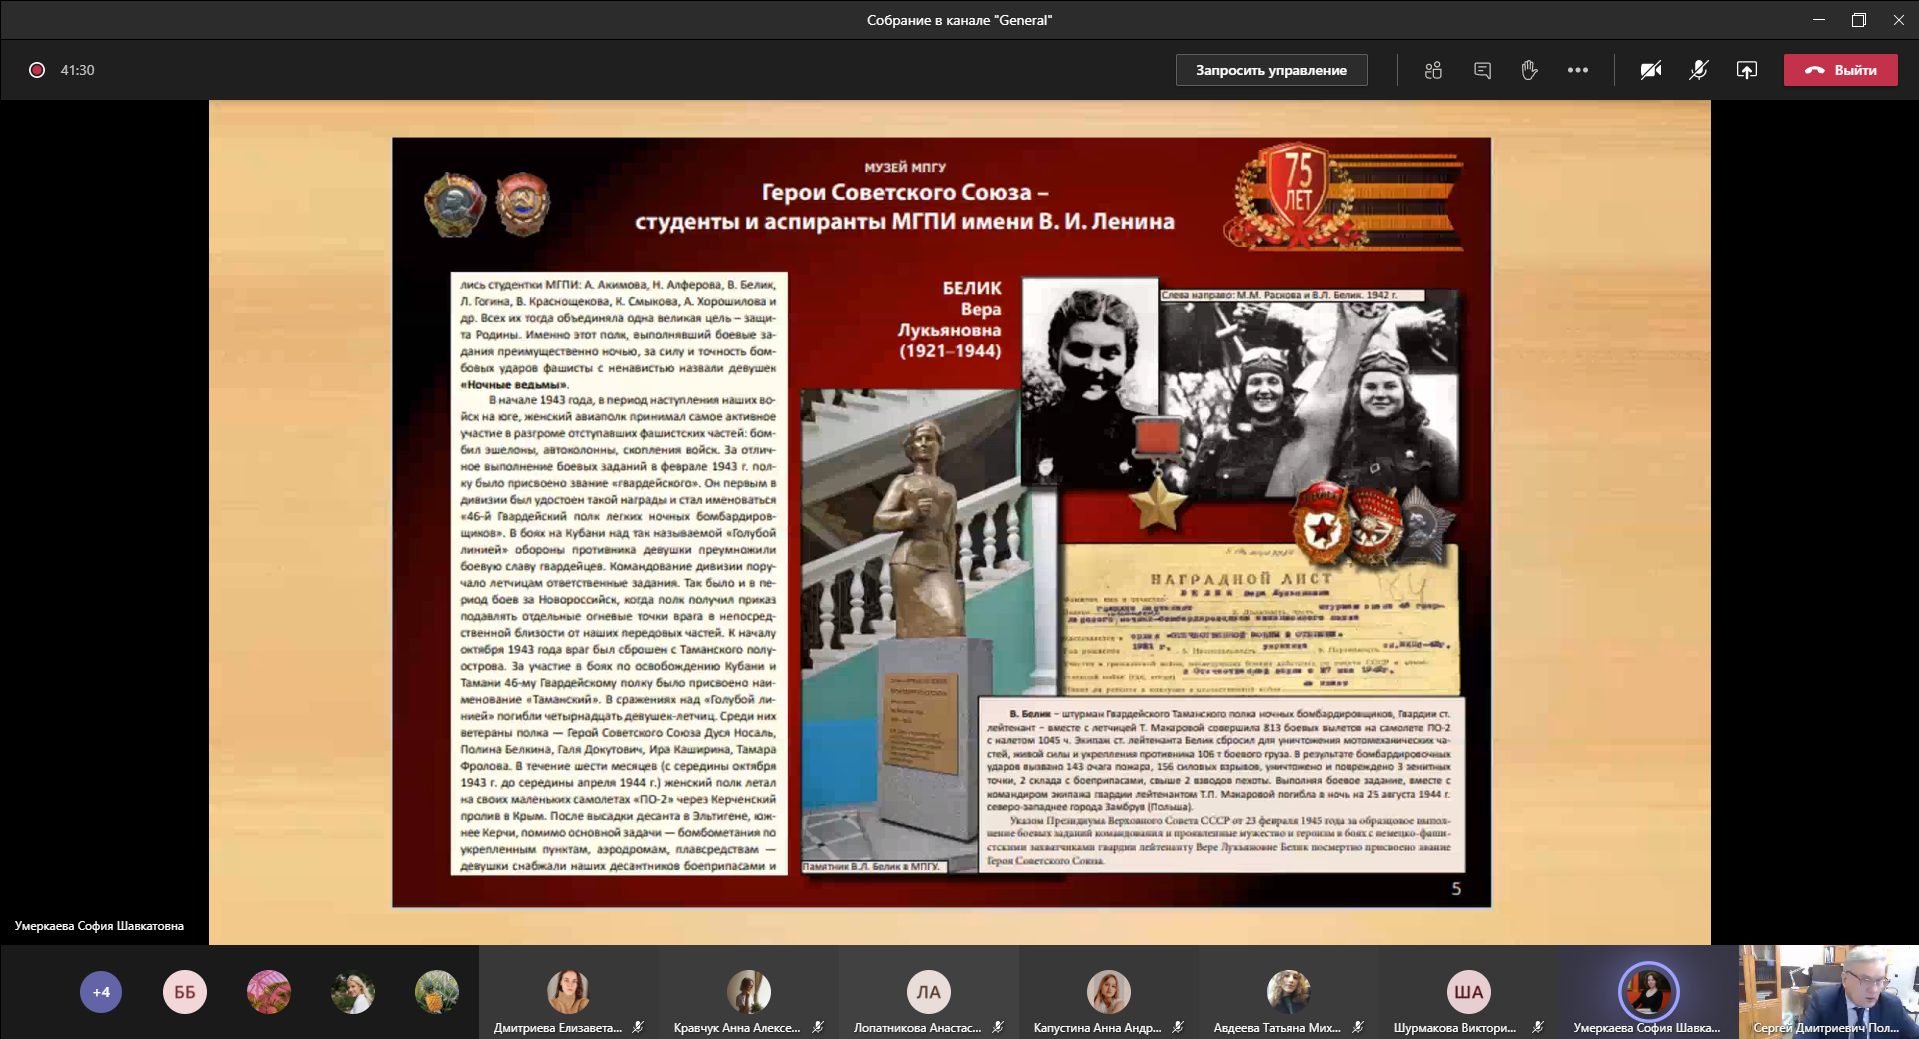Select Шурмакова Виктория's ША tile

pos(1468,992)
